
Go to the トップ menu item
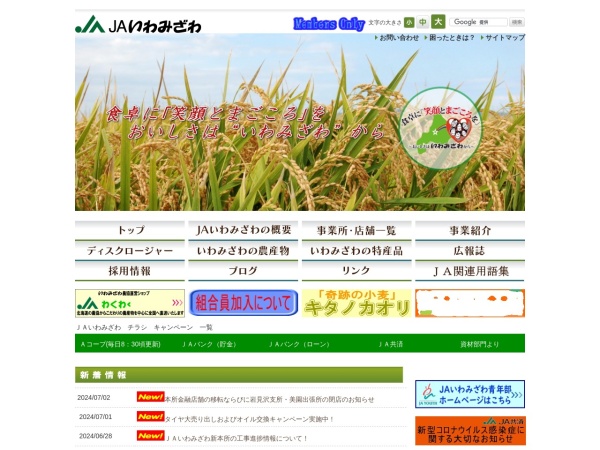pos(130,230)
